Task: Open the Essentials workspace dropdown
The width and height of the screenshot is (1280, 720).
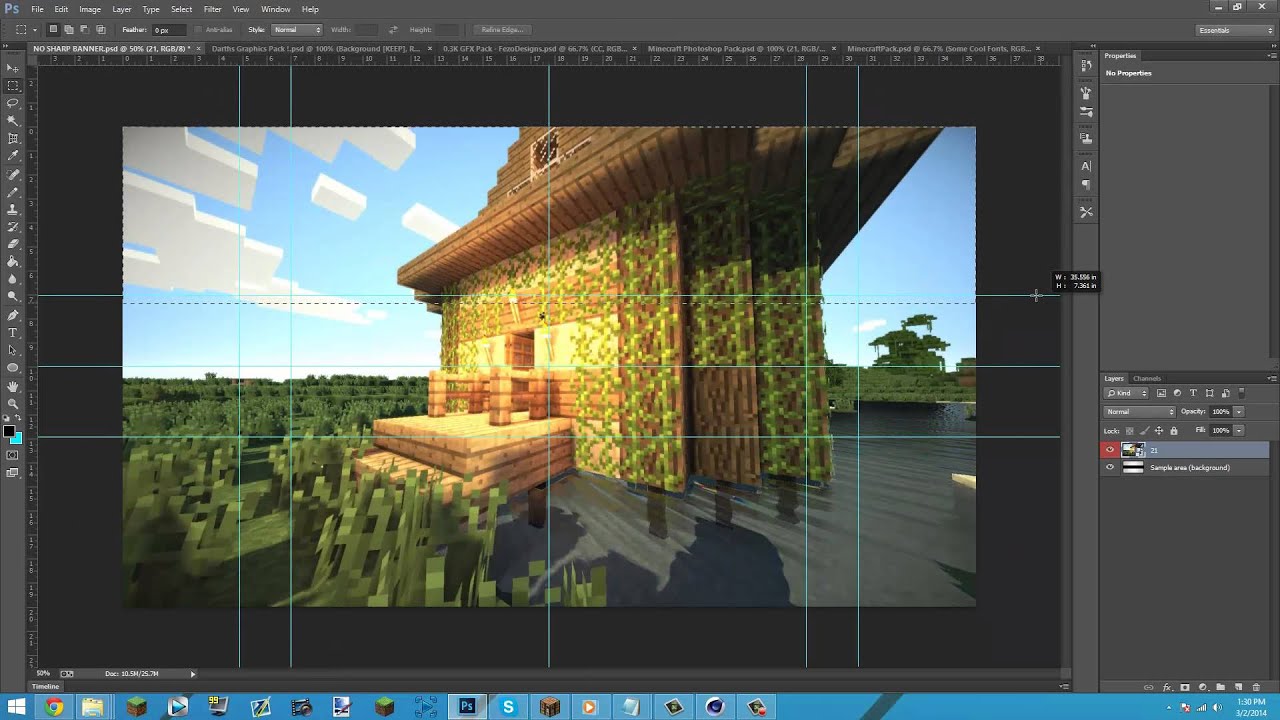Action: click(x=1235, y=30)
